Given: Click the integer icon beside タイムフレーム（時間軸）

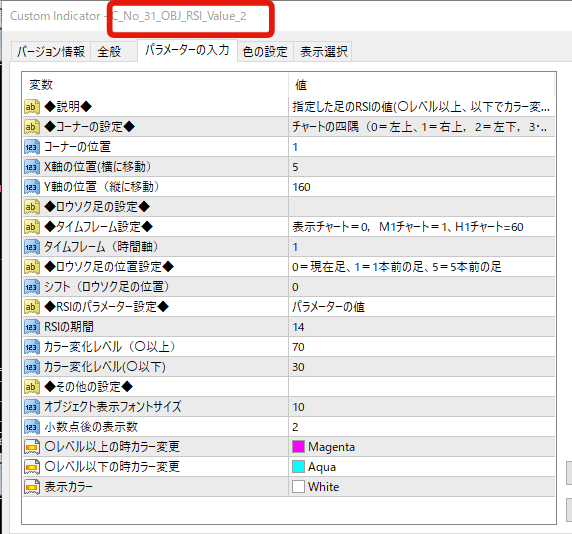Looking at the screenshot, I should (x=32, y=247).
